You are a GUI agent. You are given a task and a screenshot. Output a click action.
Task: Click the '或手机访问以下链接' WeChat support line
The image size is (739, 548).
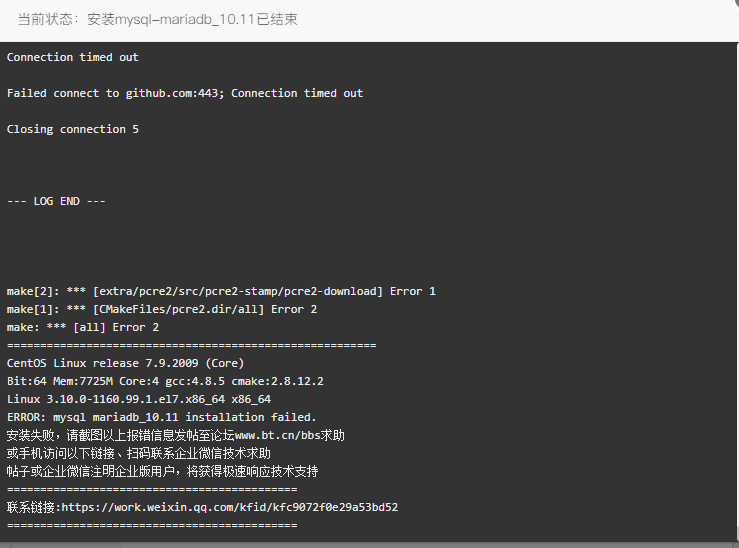(139, 453)
